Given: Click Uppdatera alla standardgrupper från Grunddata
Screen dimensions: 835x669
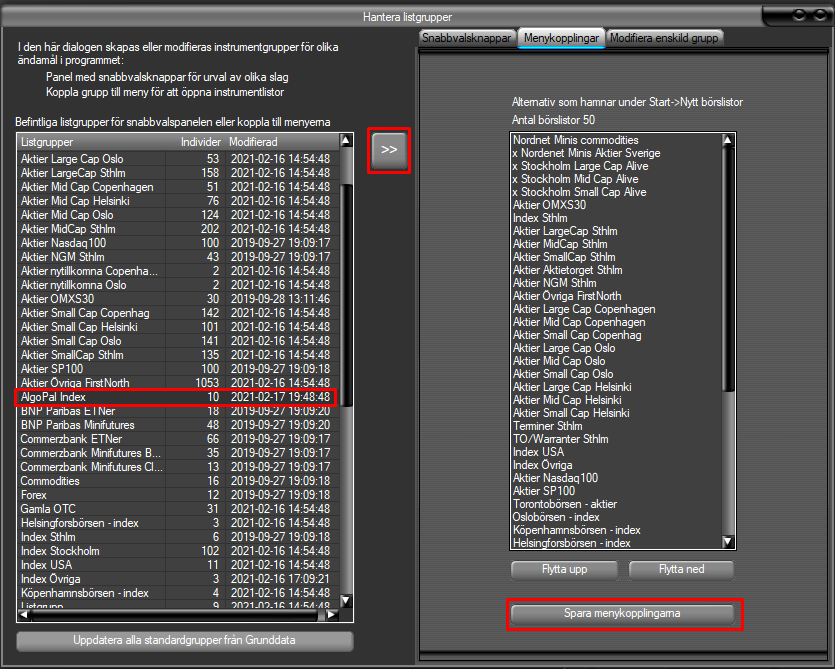Looking at the screenshot, I should [x=185, y=640].
